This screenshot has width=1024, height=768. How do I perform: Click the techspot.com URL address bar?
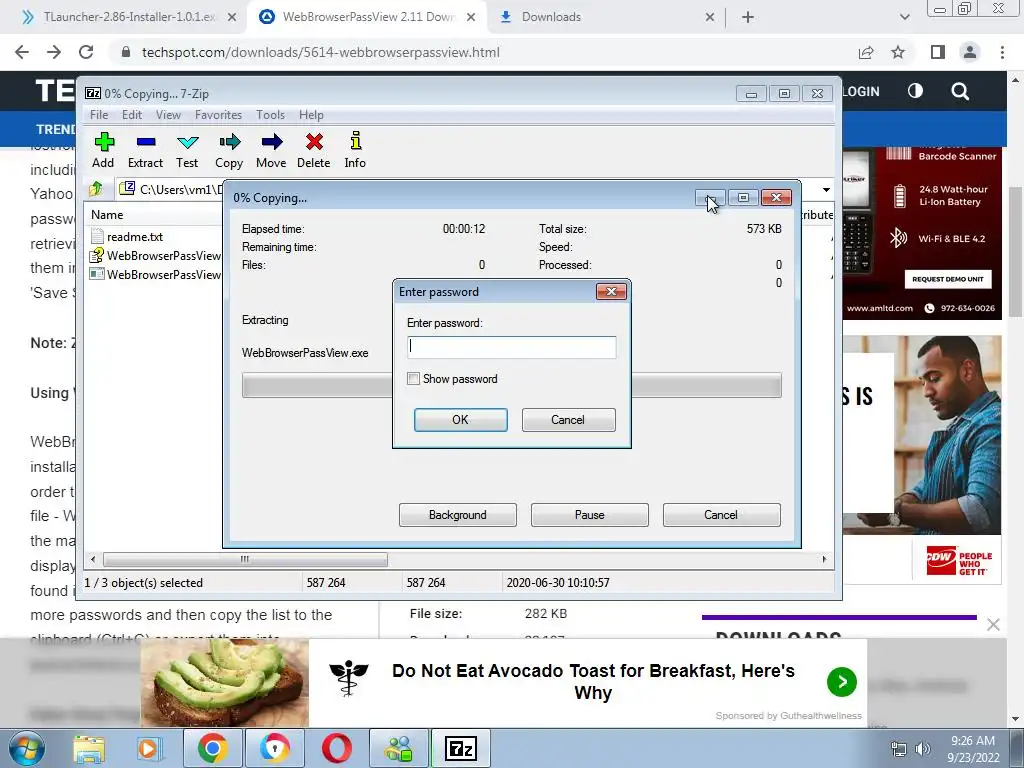(x=320, y=52)
